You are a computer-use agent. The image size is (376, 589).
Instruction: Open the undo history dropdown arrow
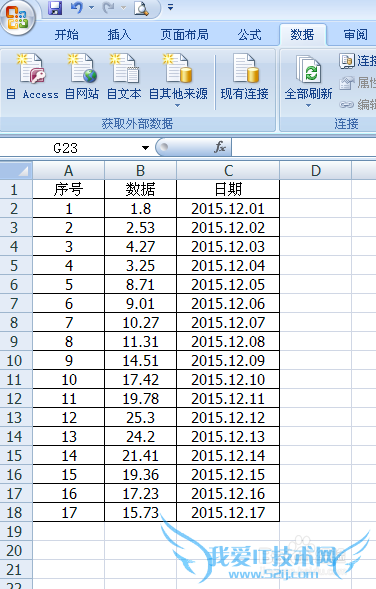91,8
